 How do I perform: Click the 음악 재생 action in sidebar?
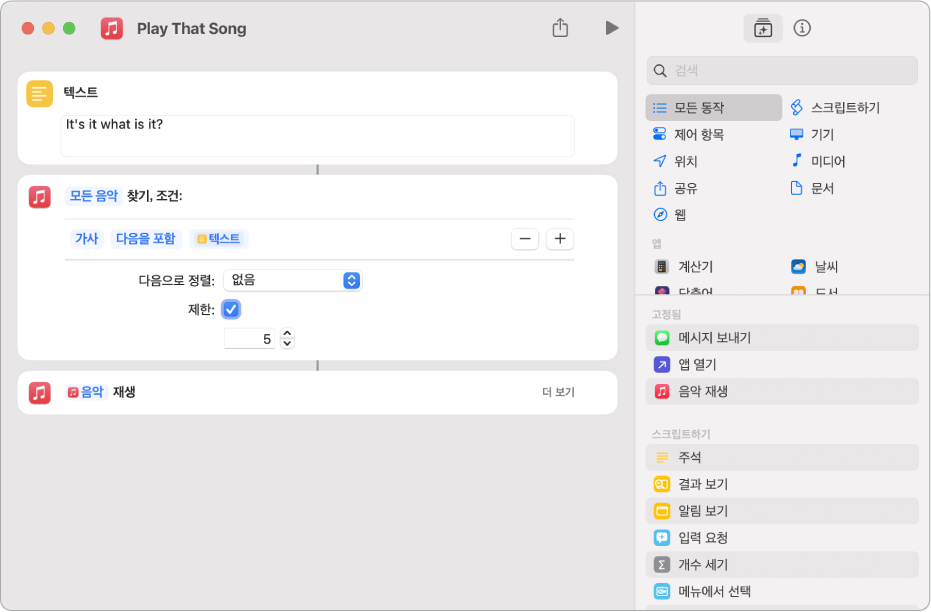[x=782, y=391]
